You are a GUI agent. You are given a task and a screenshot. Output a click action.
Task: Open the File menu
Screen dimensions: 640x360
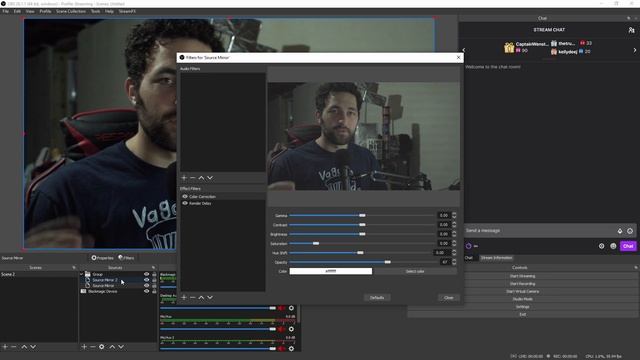pos(5,11)
